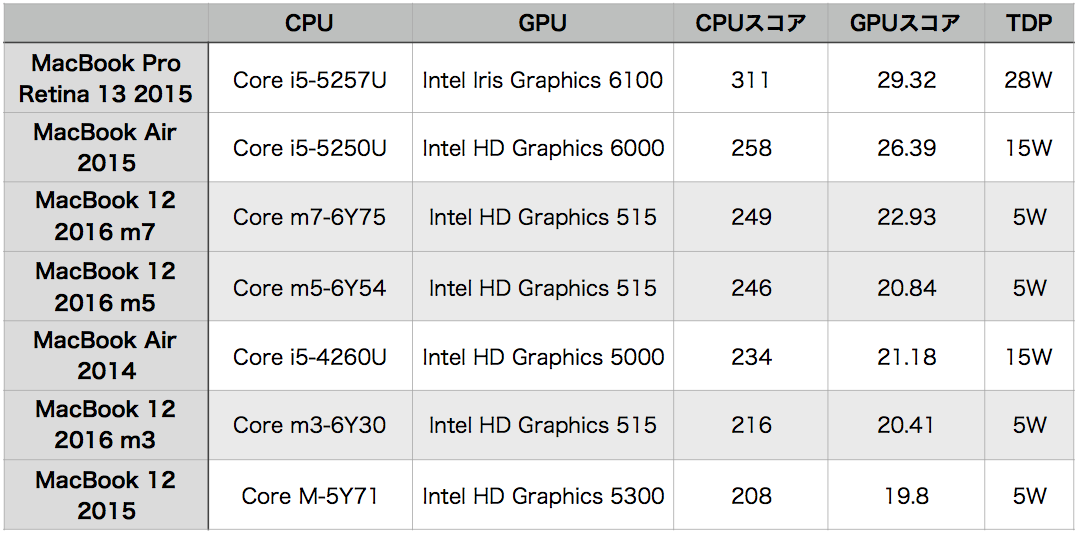Click the GPU score 26.39 cell
This screenshot has height=533, width=1077.
coord(906,147)
